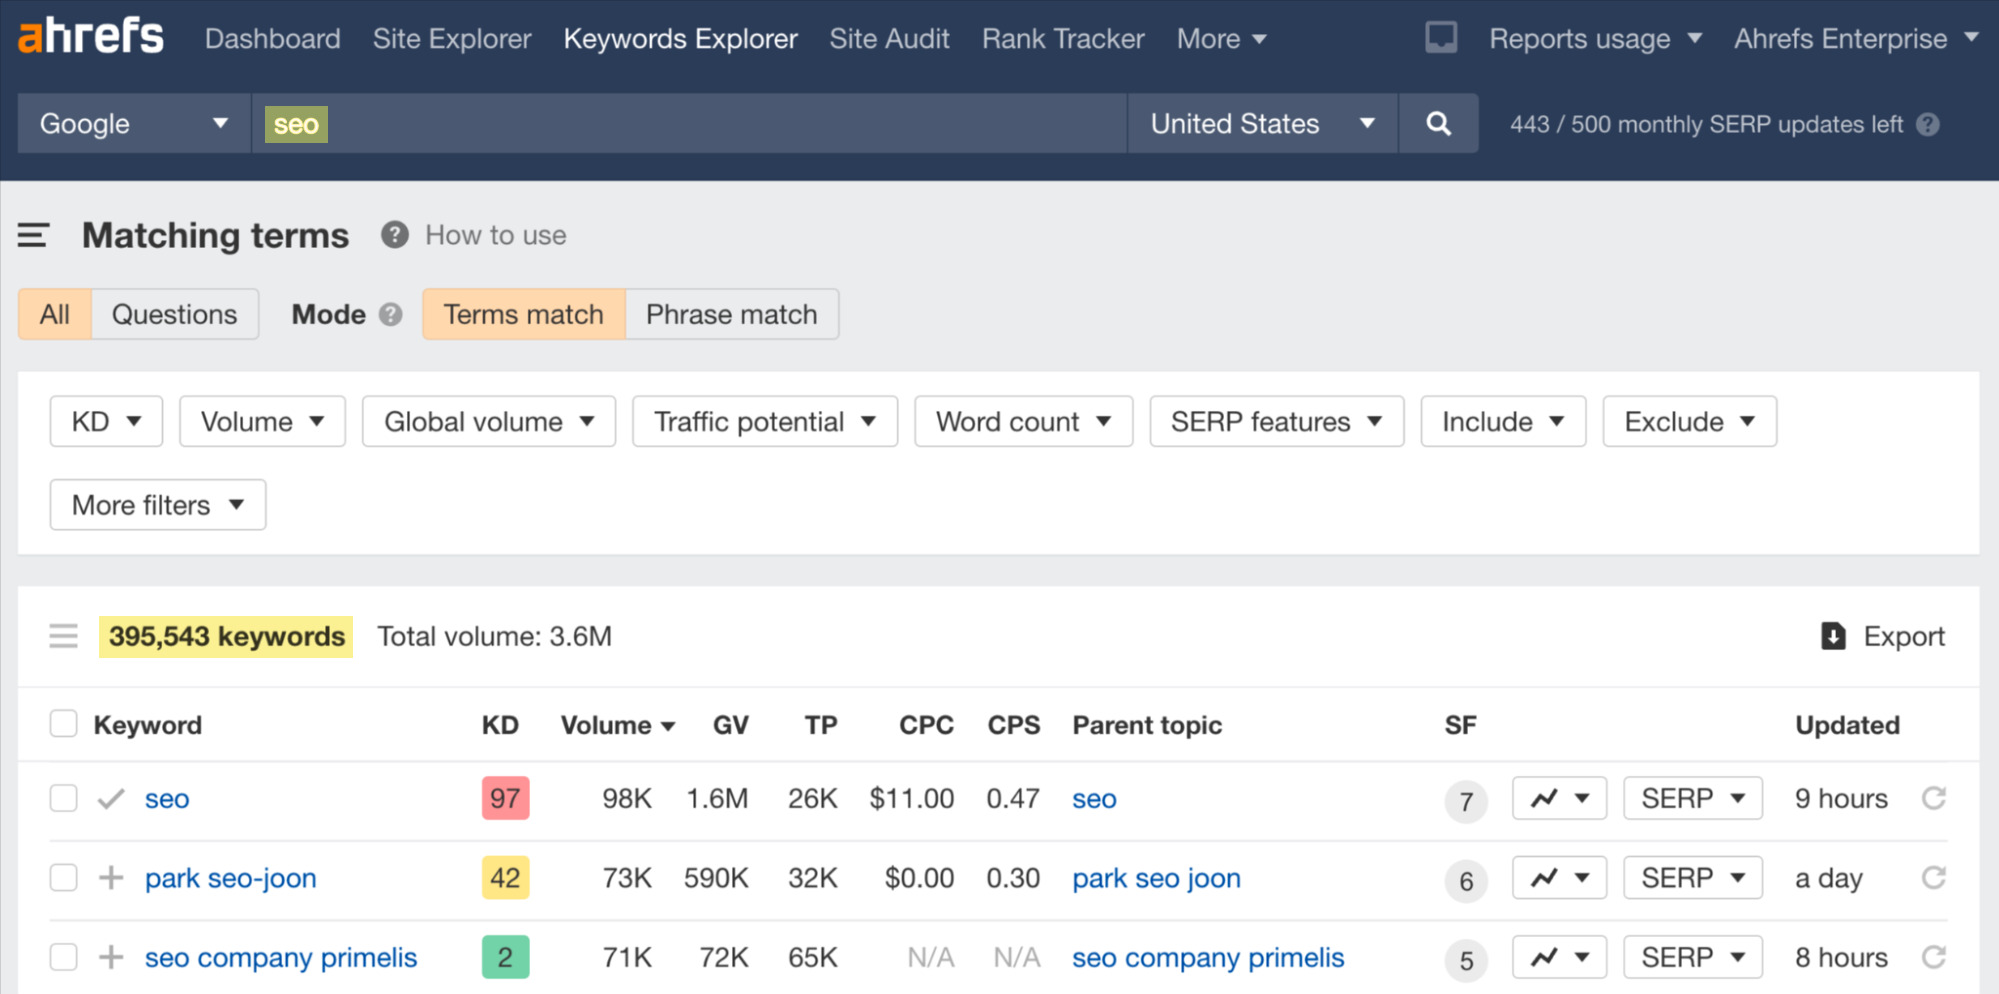The height and width of the screenshot is (994, 1999).
Task: Open Site Audit from the top menu
Action: click(x=888, y=38)
